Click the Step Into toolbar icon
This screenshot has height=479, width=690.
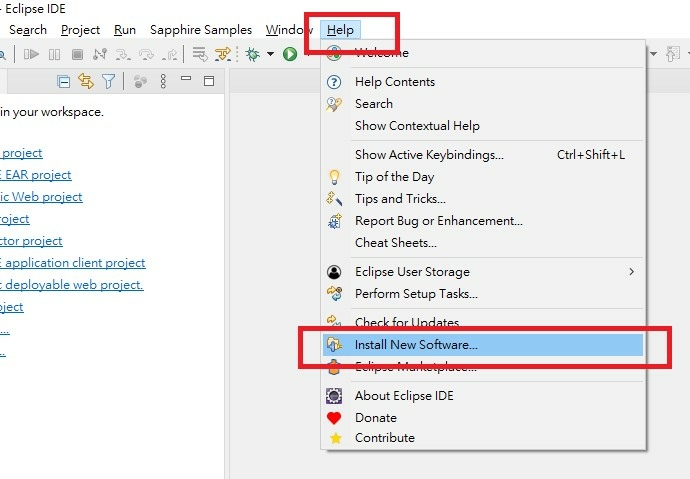point(123,55)
